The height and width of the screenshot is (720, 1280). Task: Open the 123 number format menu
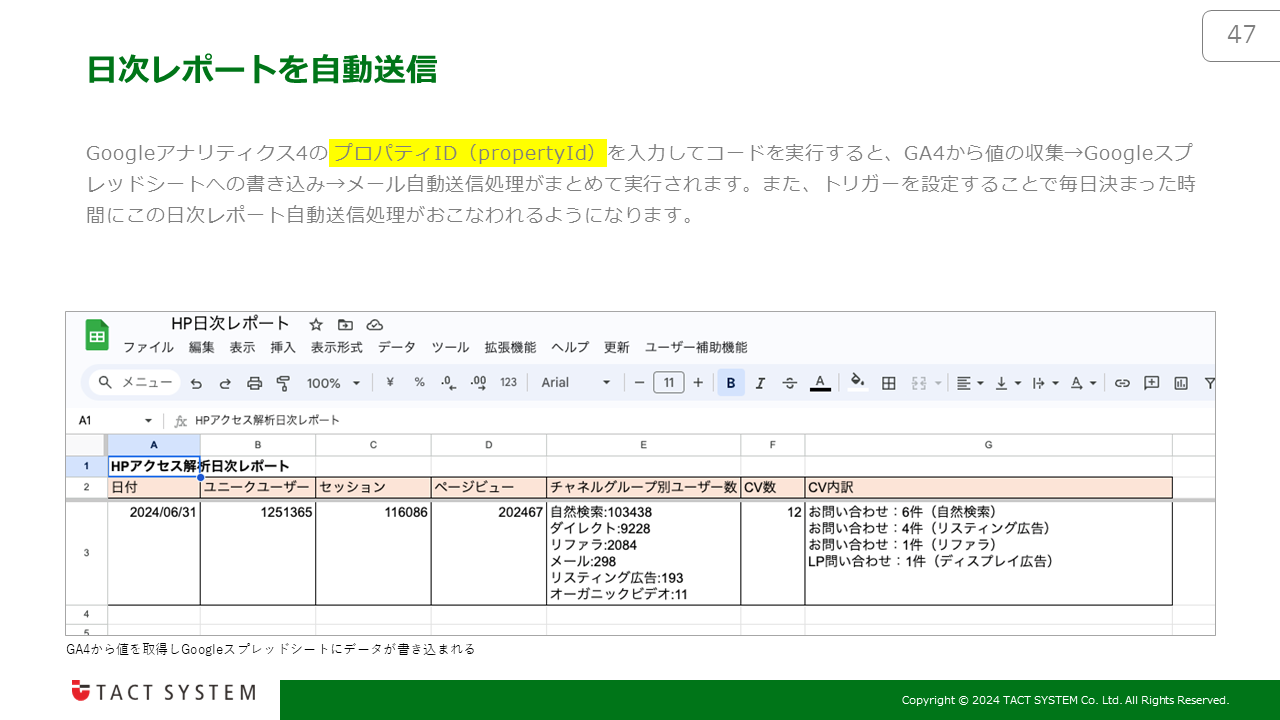click(x=509, y=382)
